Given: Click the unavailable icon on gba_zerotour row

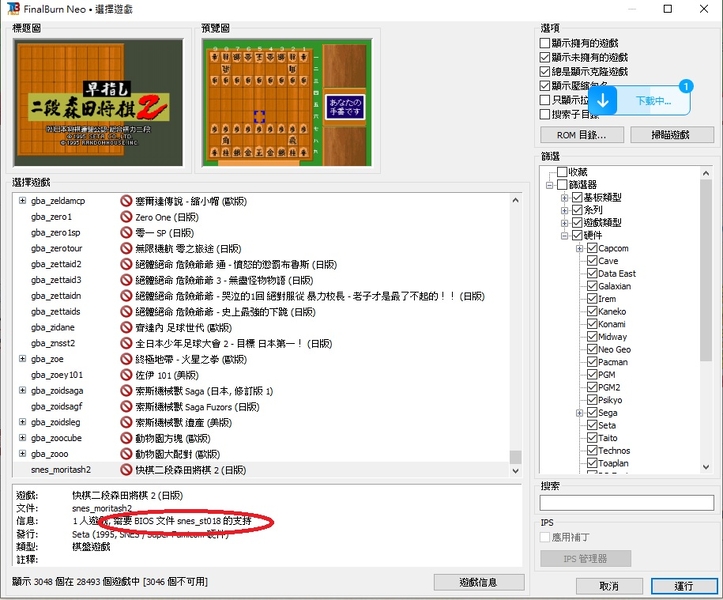Looking at the screenshot, I should pos(126,249).
